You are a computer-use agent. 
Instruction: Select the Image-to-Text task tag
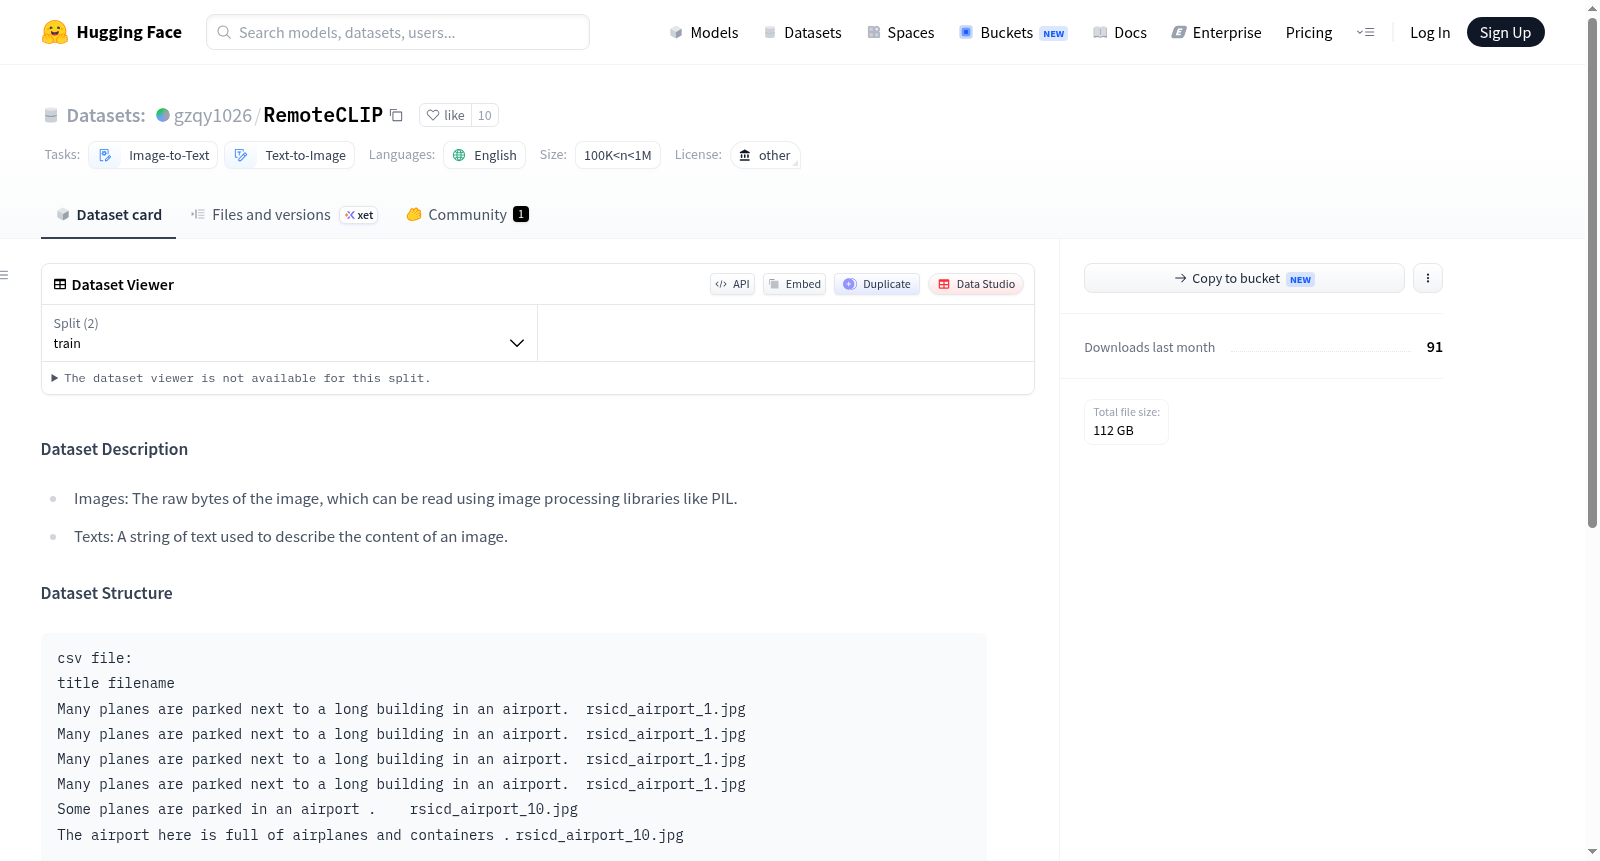(x=153, y=155)
